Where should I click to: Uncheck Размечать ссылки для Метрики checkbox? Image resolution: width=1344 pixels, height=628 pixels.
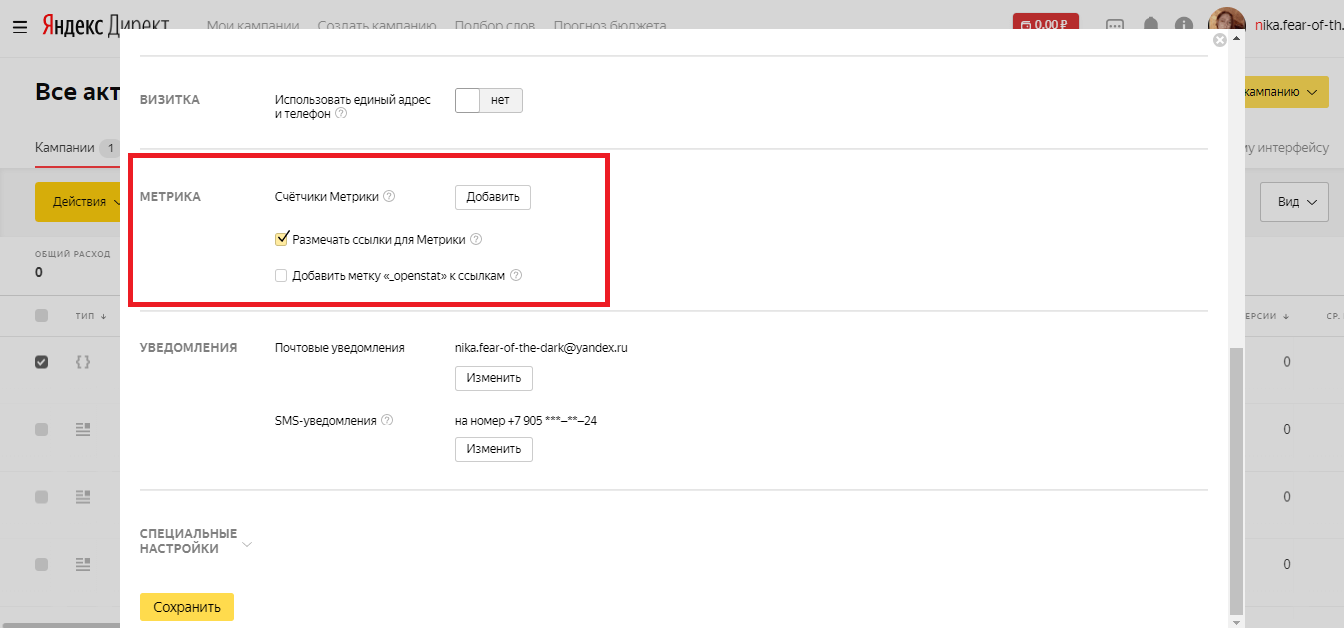pos(282,240)
